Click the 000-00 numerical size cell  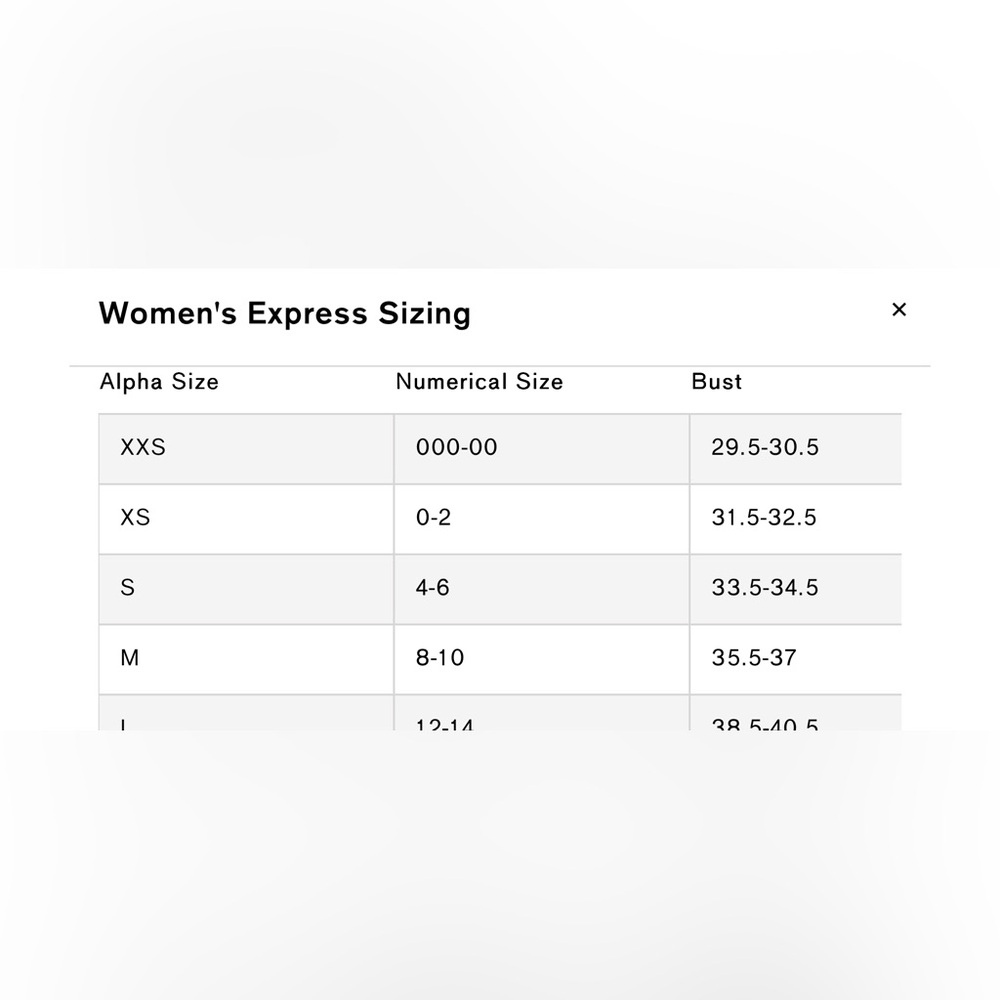[x=541, y=448]
